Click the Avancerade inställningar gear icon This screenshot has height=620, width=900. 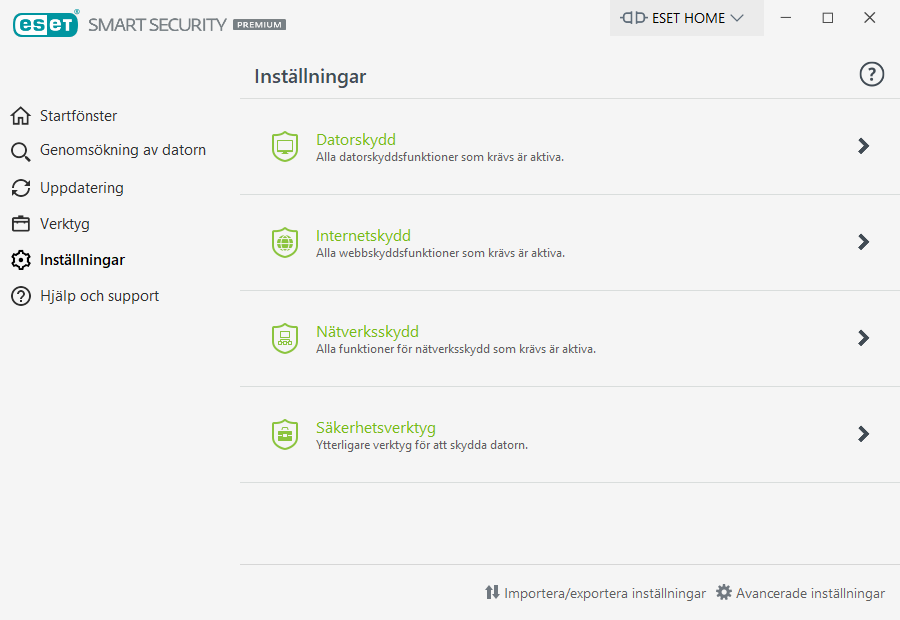(x=724, y=592)
